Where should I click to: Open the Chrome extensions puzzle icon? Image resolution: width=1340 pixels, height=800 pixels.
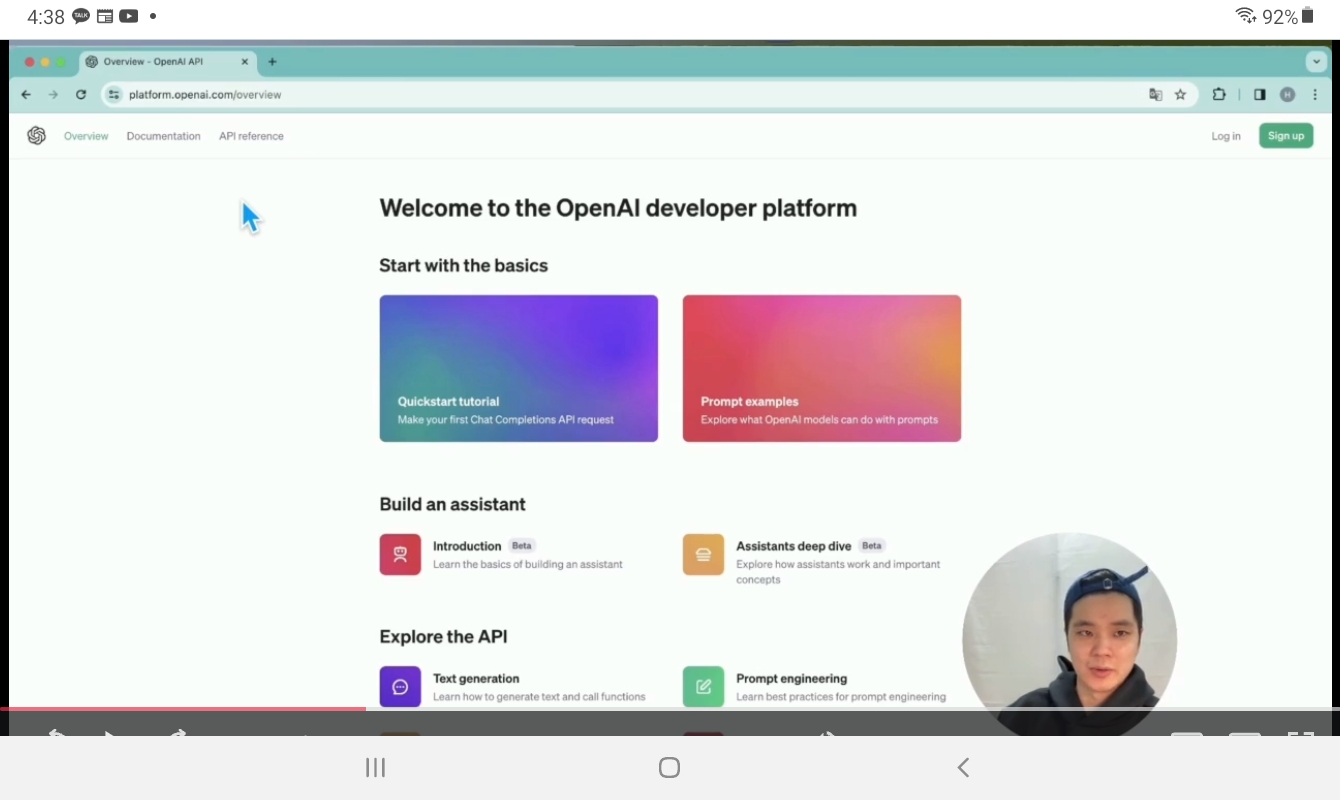[1219, 95]
